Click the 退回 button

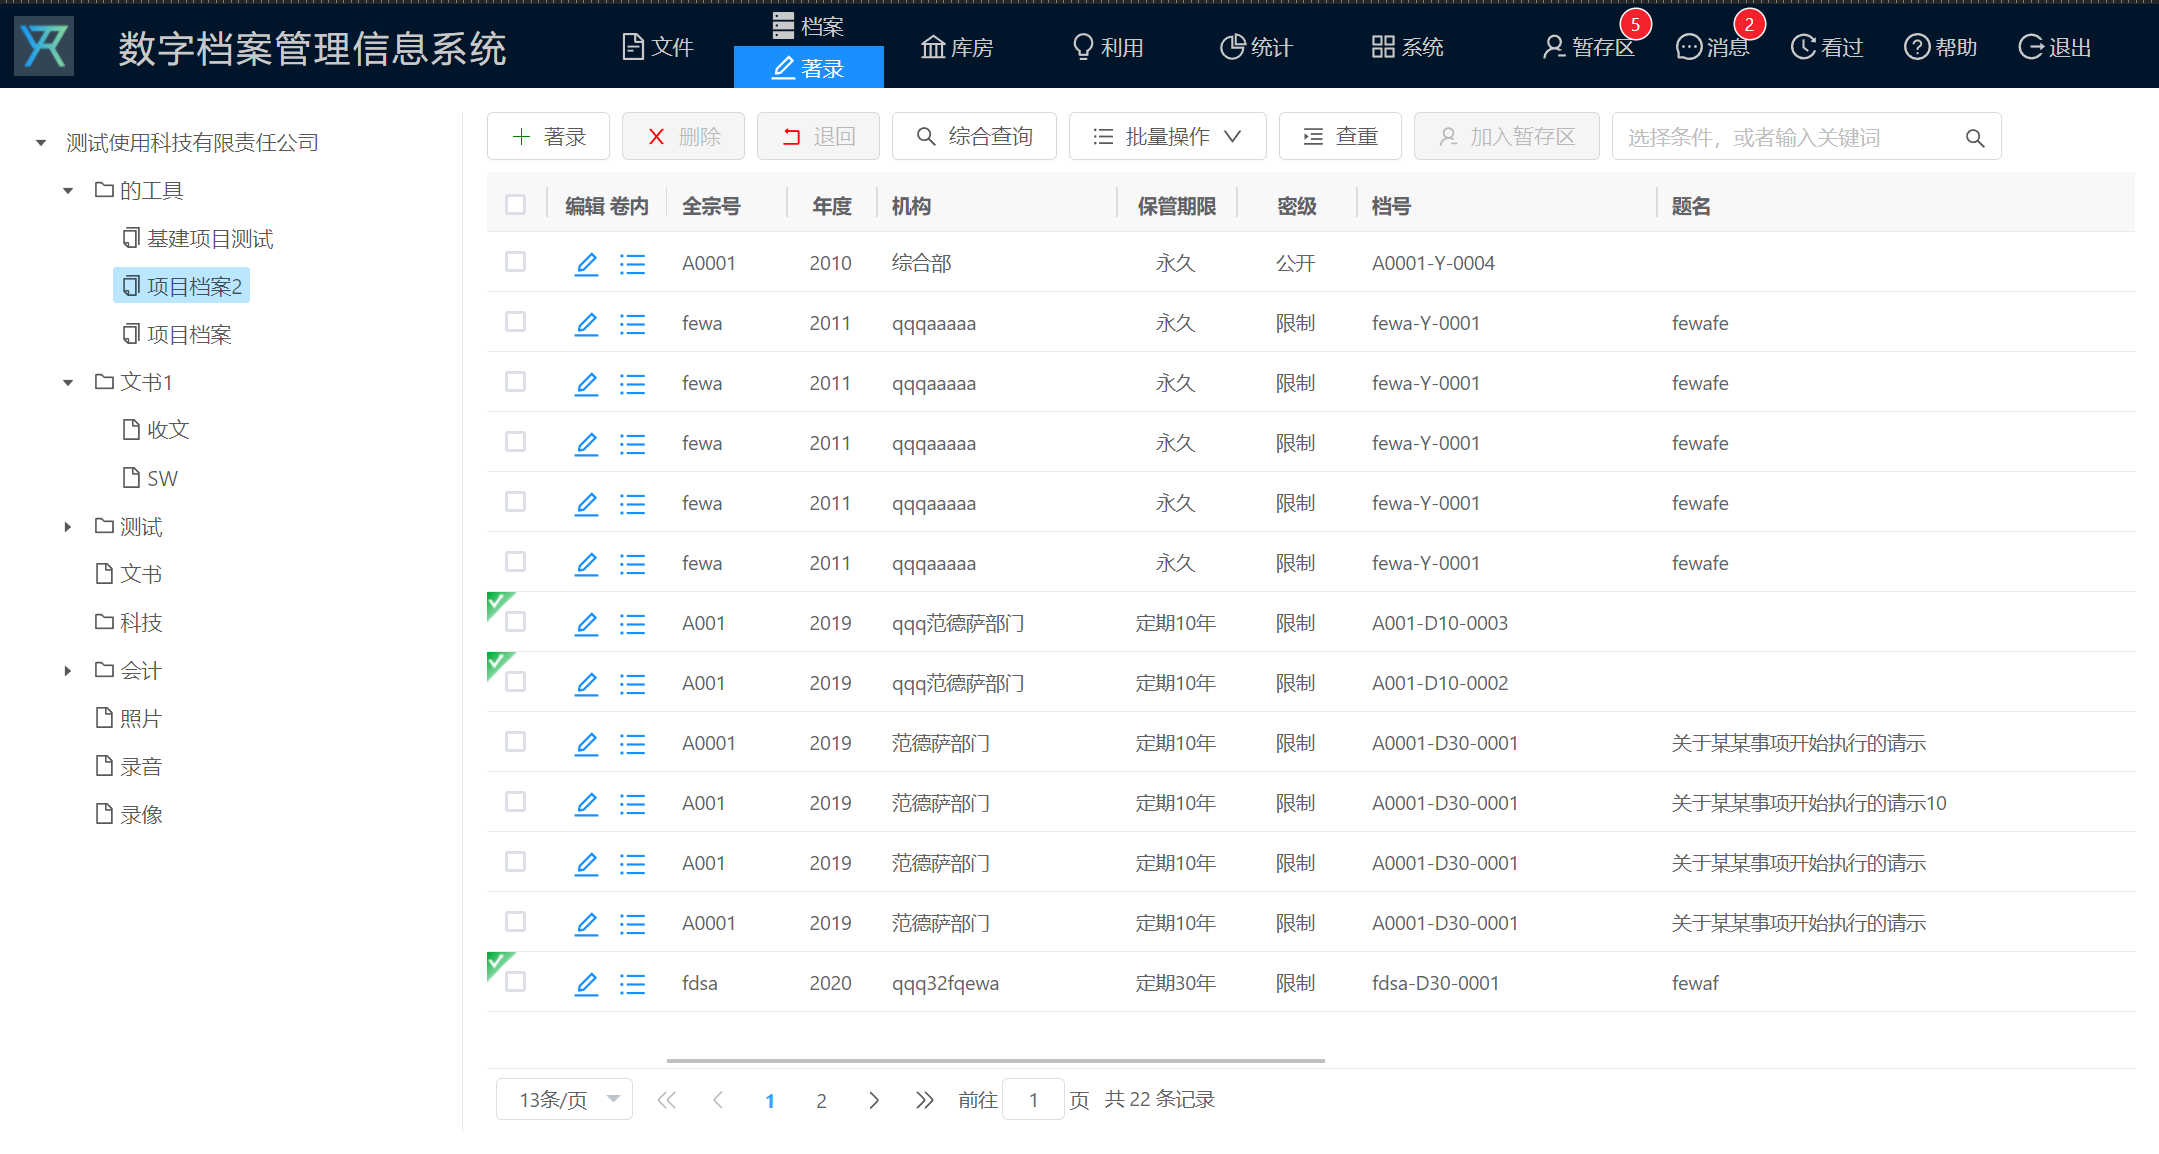click(818, 137)
